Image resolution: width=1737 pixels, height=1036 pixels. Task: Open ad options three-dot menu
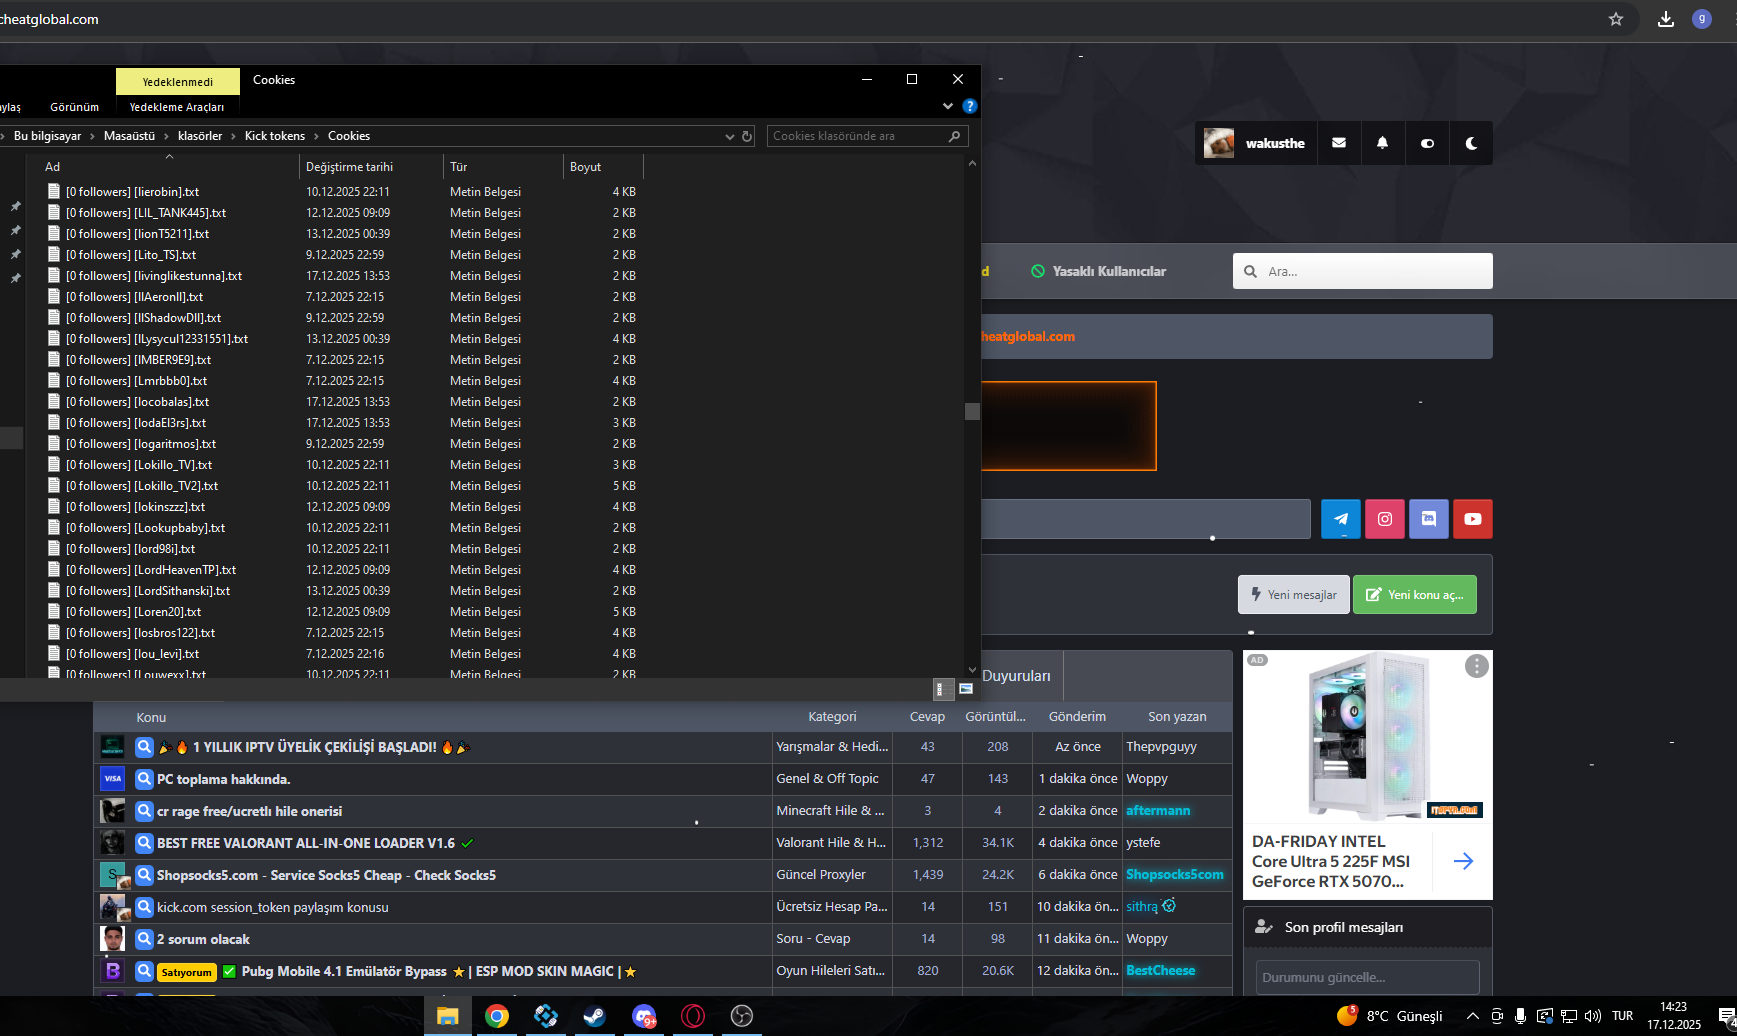click(1476, 666)
